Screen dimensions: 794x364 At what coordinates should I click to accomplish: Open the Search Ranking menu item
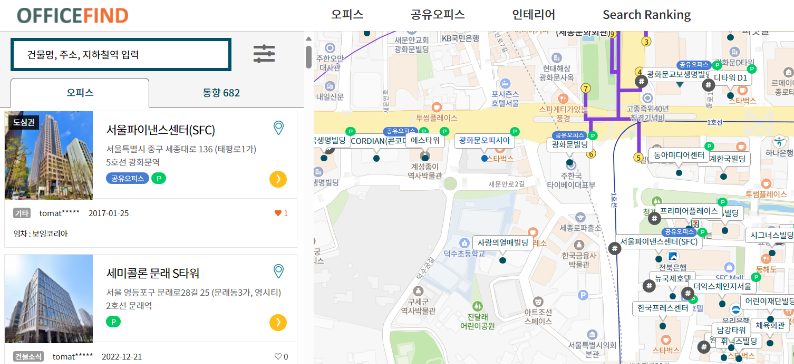647,15
